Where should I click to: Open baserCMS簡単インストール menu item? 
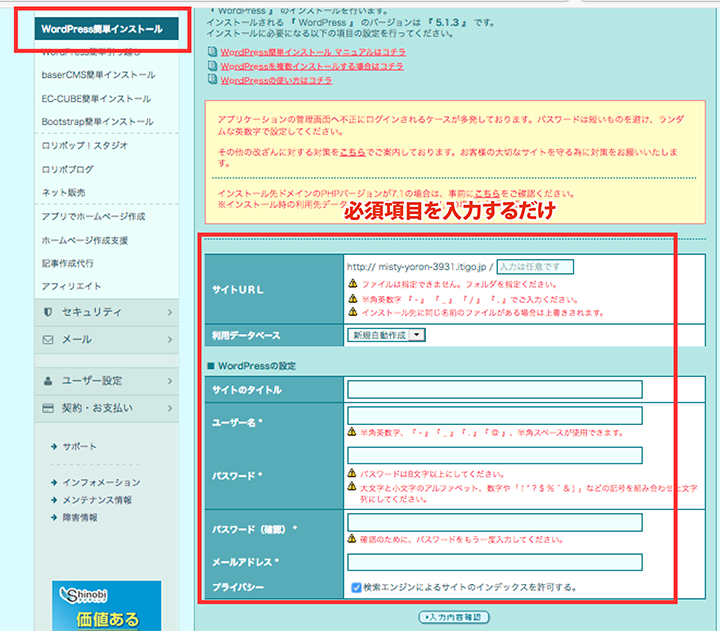[x=98, y=75]
